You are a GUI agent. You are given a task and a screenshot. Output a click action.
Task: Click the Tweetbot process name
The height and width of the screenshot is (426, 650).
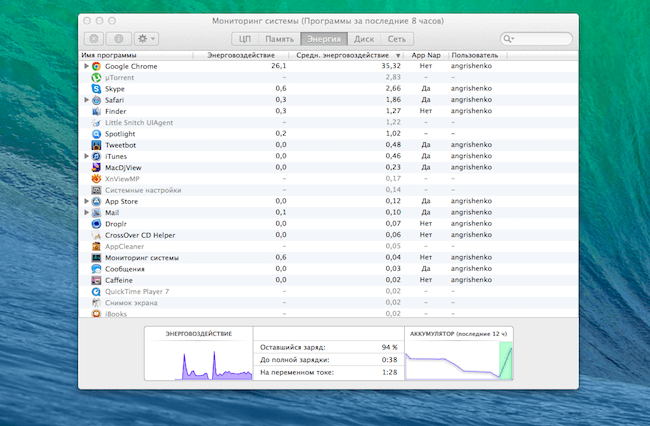(120, 145)
